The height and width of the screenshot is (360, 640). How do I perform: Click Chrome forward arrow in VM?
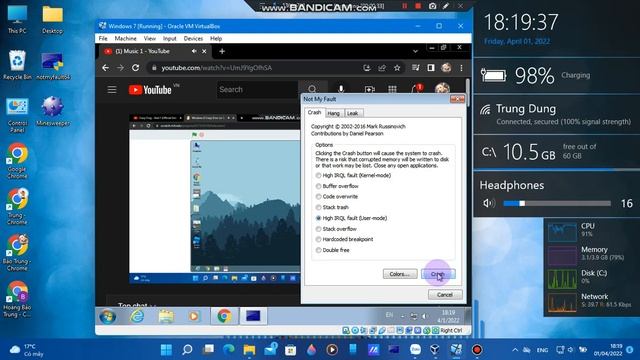point(120,68)
